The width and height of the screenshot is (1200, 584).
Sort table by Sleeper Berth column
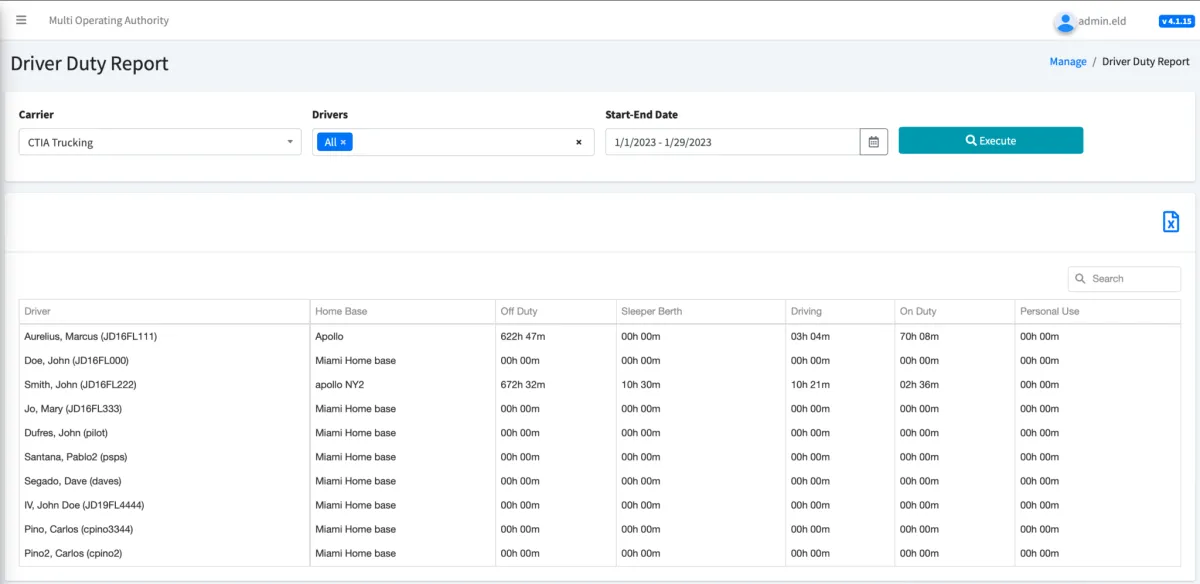point(651,311)
